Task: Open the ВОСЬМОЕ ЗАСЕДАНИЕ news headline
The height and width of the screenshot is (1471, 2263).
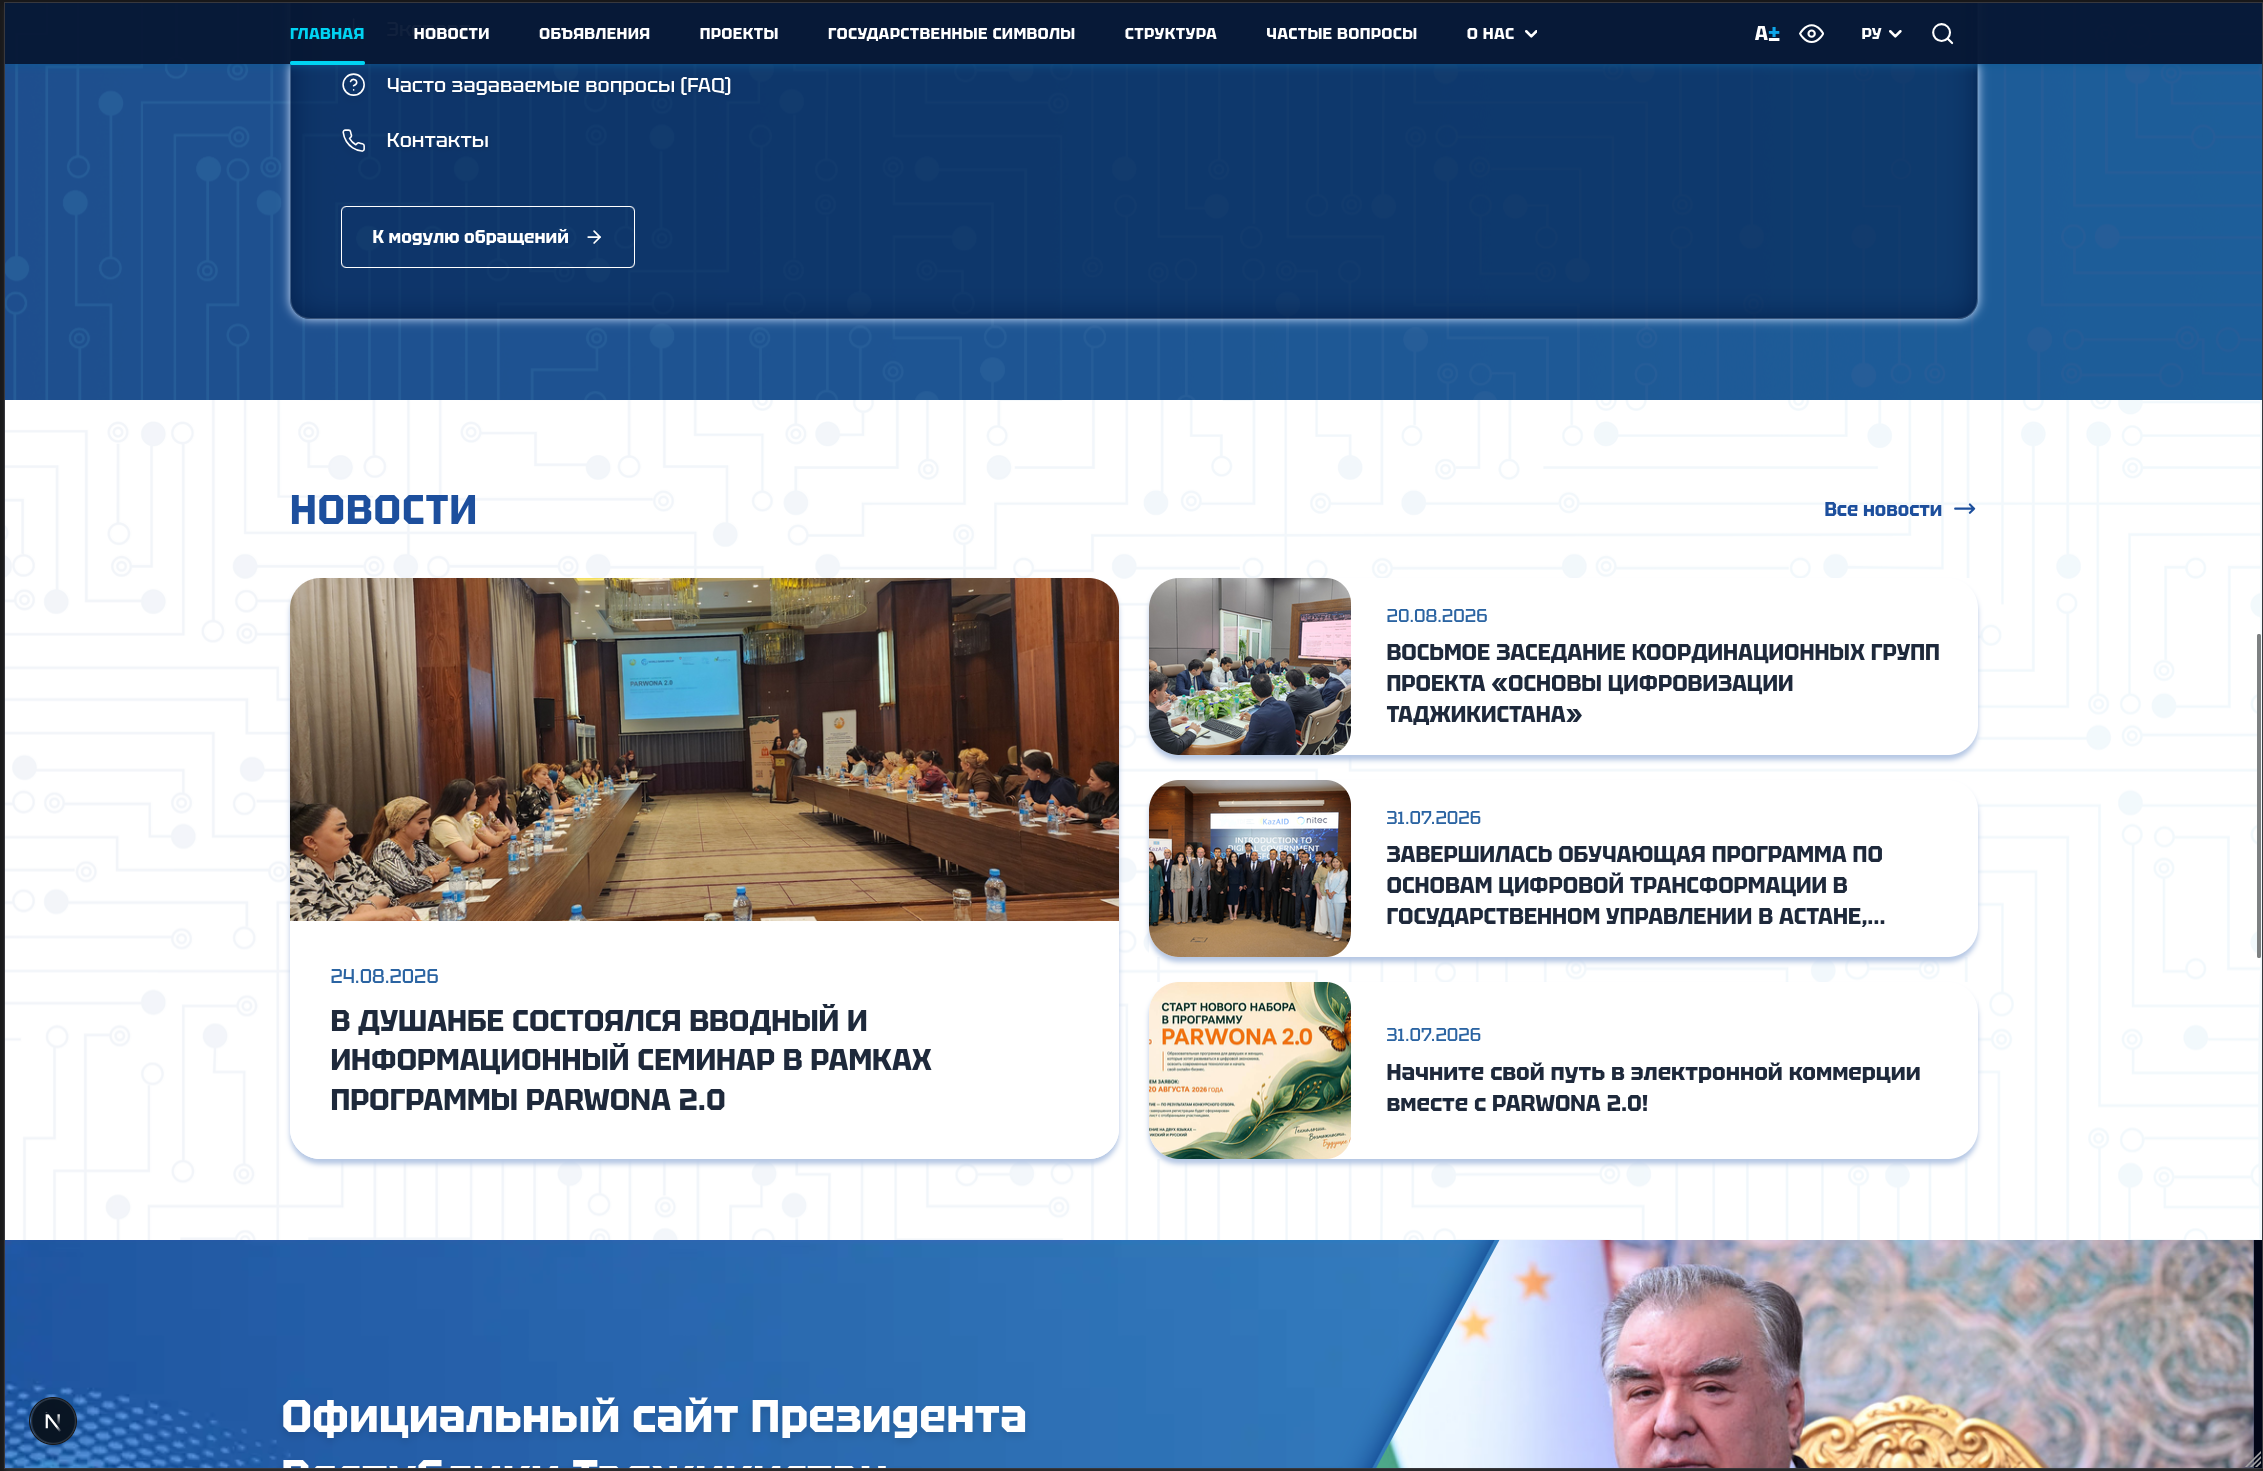Action: (1662, 683)
